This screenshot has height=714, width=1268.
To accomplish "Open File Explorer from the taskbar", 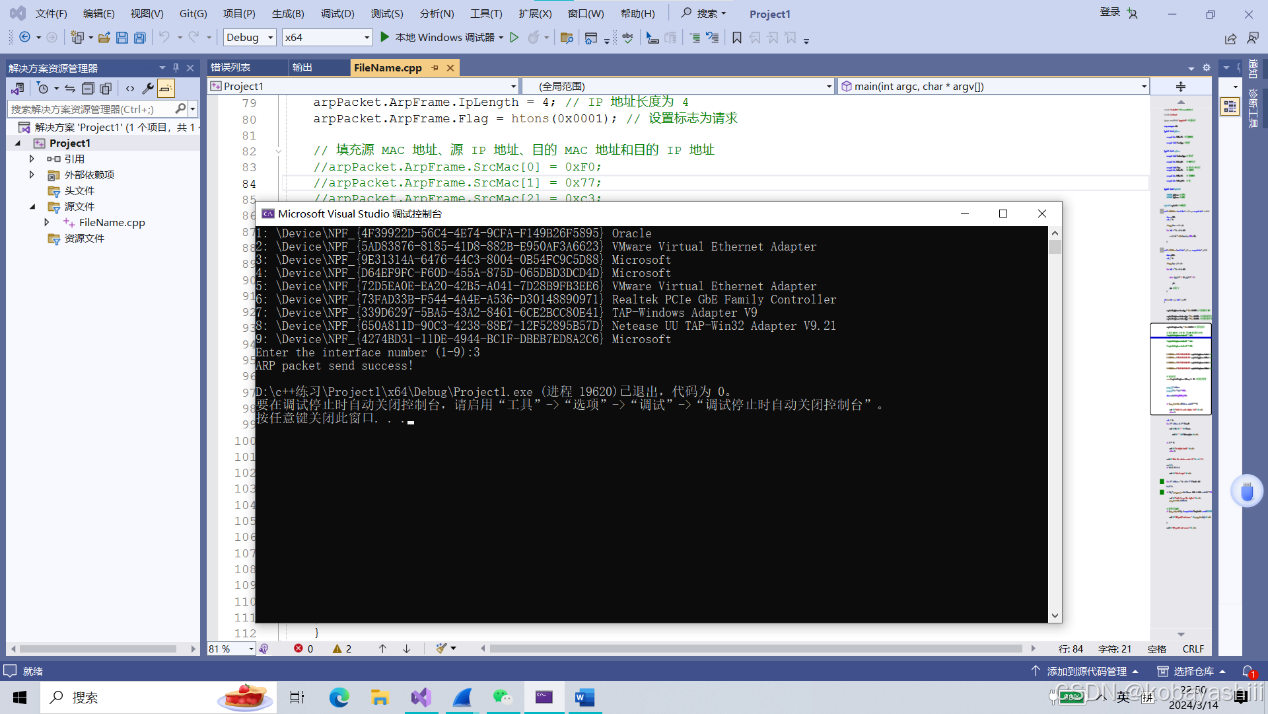I will tap(379, 697).
